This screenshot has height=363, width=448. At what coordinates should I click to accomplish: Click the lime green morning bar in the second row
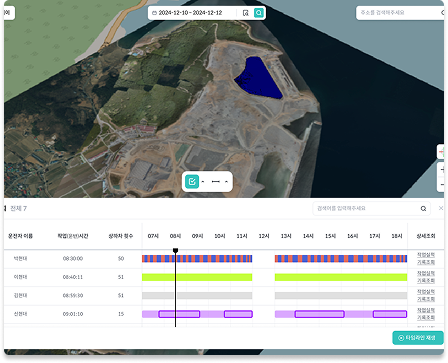[197, 277]
